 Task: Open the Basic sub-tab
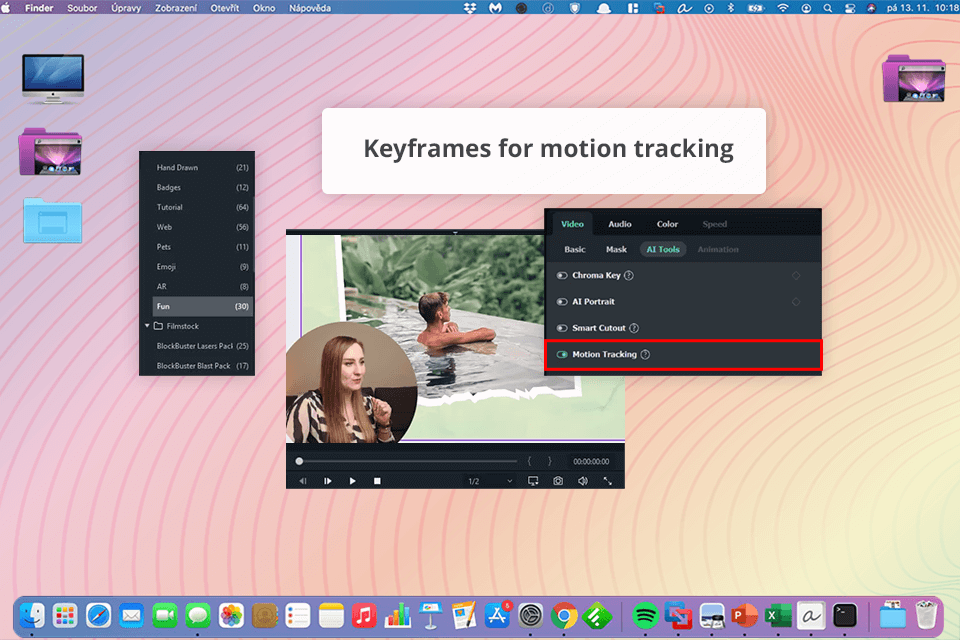tap(575, 249)
